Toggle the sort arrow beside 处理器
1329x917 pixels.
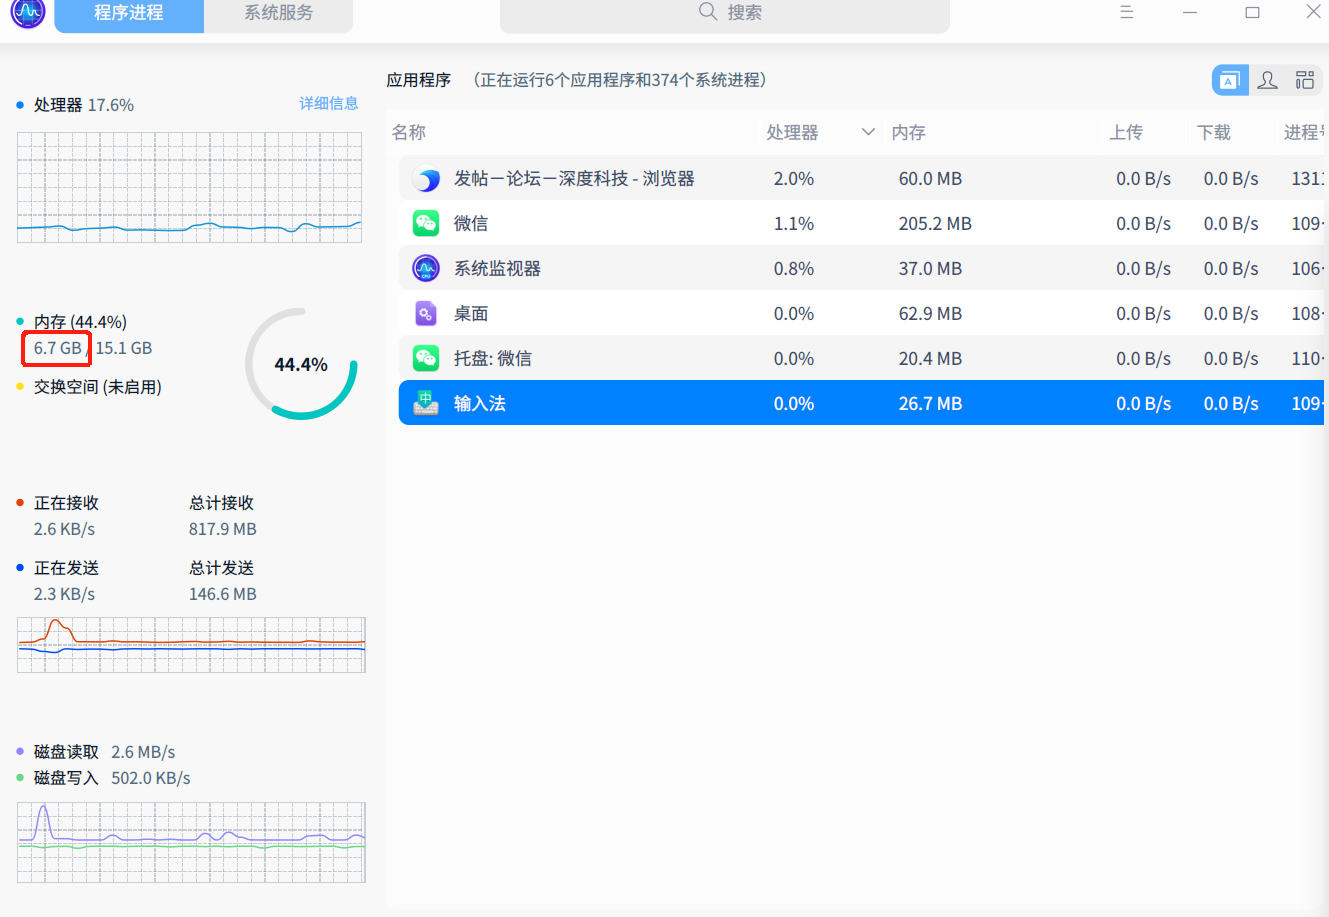[868, 132]
